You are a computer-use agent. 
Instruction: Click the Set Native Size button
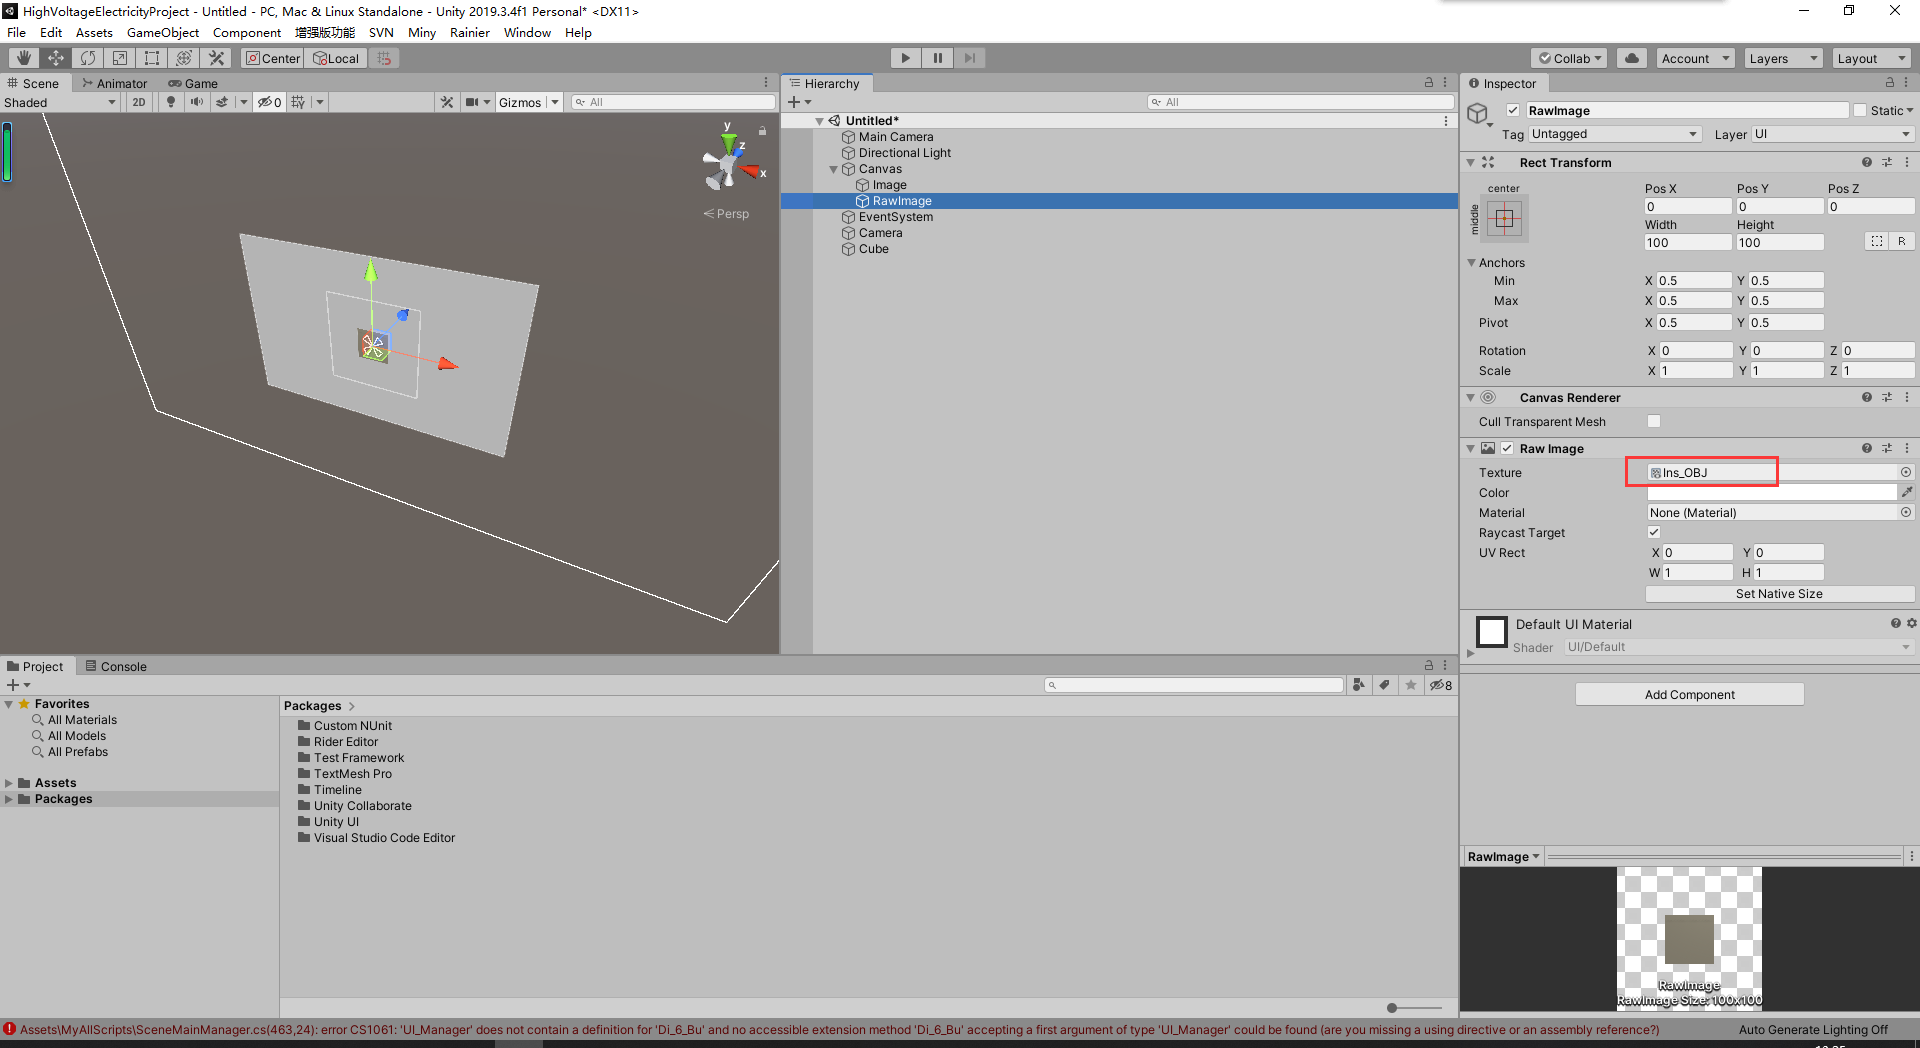1779,593
